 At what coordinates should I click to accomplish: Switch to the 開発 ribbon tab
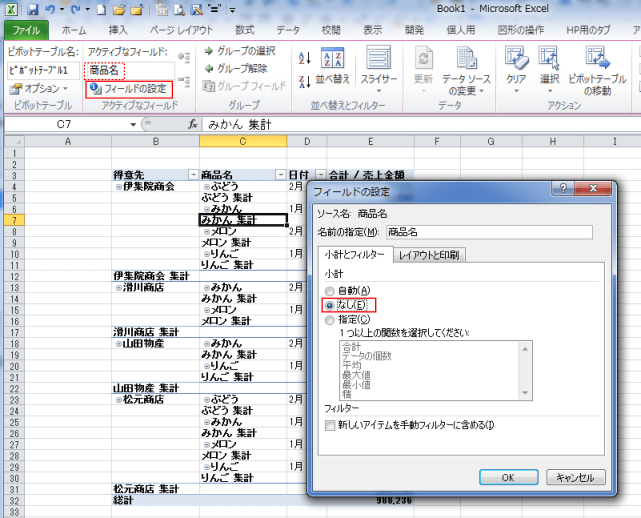414,30
